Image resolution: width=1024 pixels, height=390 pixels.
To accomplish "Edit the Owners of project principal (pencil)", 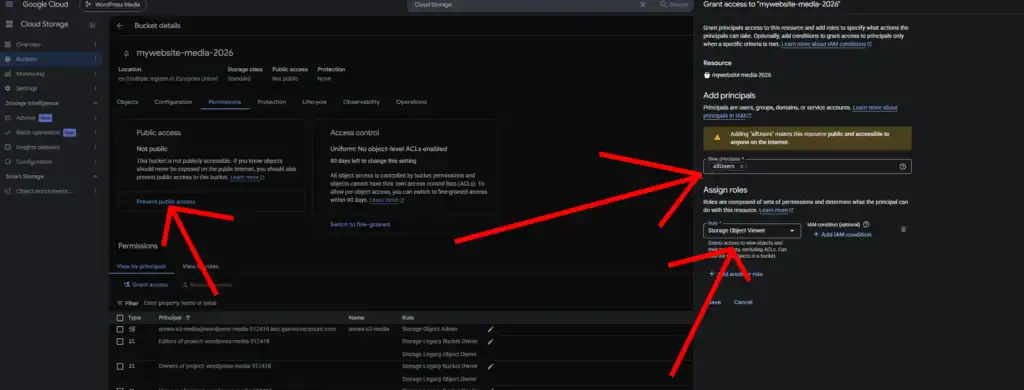I will coord(490,366).
